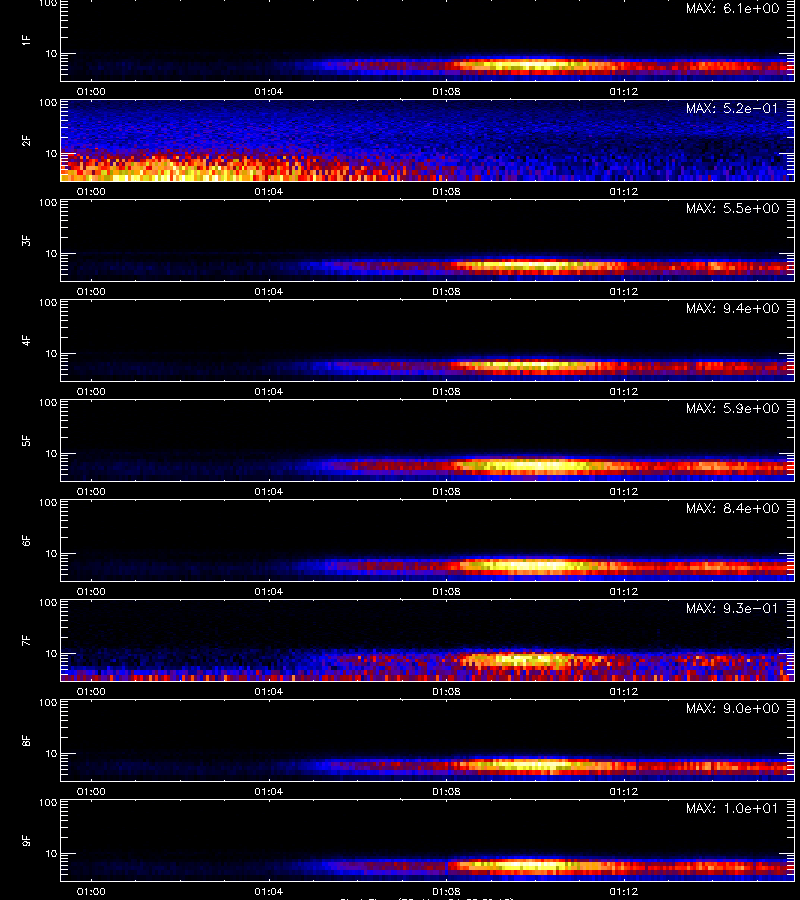Click the 'MAX: 5.9e+00' label in panel 5F
This screenshot has height=900, width=800.
[x=732, y=408]
